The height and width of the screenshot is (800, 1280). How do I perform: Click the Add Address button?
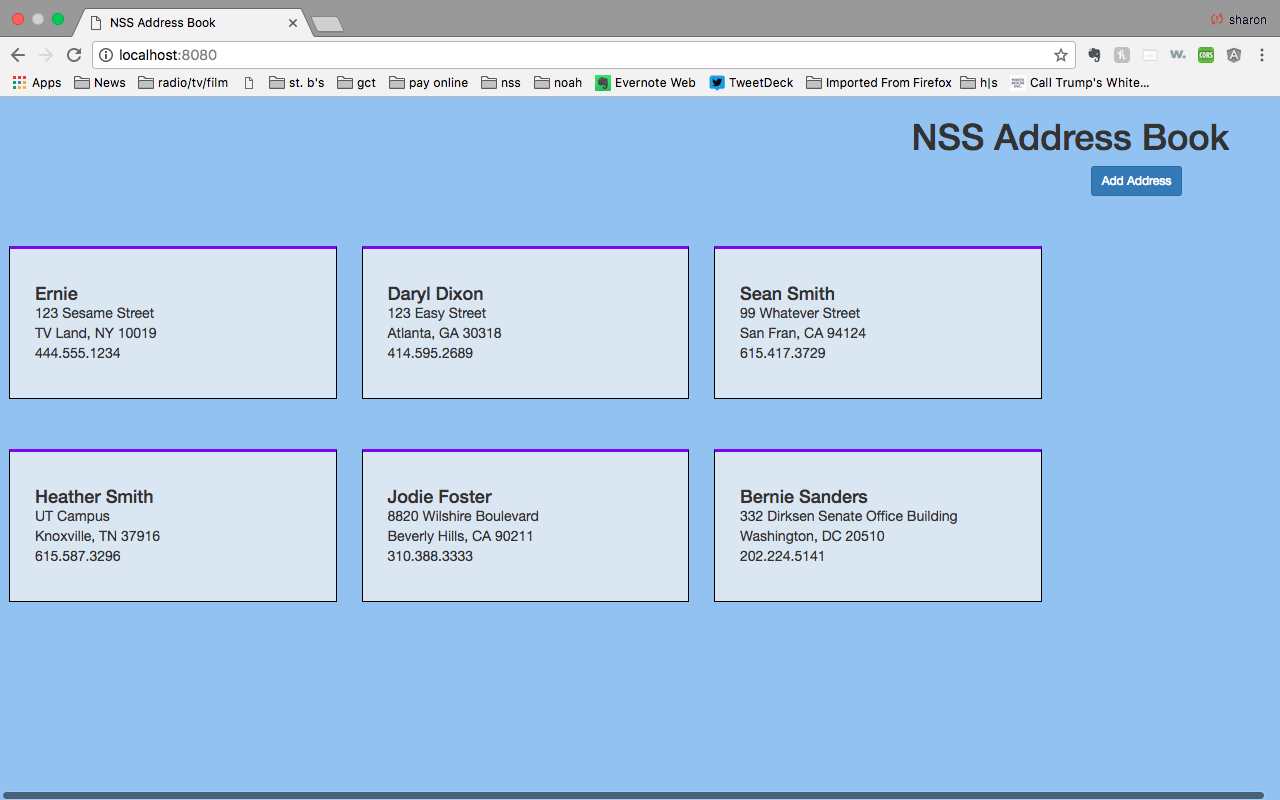click(1136, 181)
